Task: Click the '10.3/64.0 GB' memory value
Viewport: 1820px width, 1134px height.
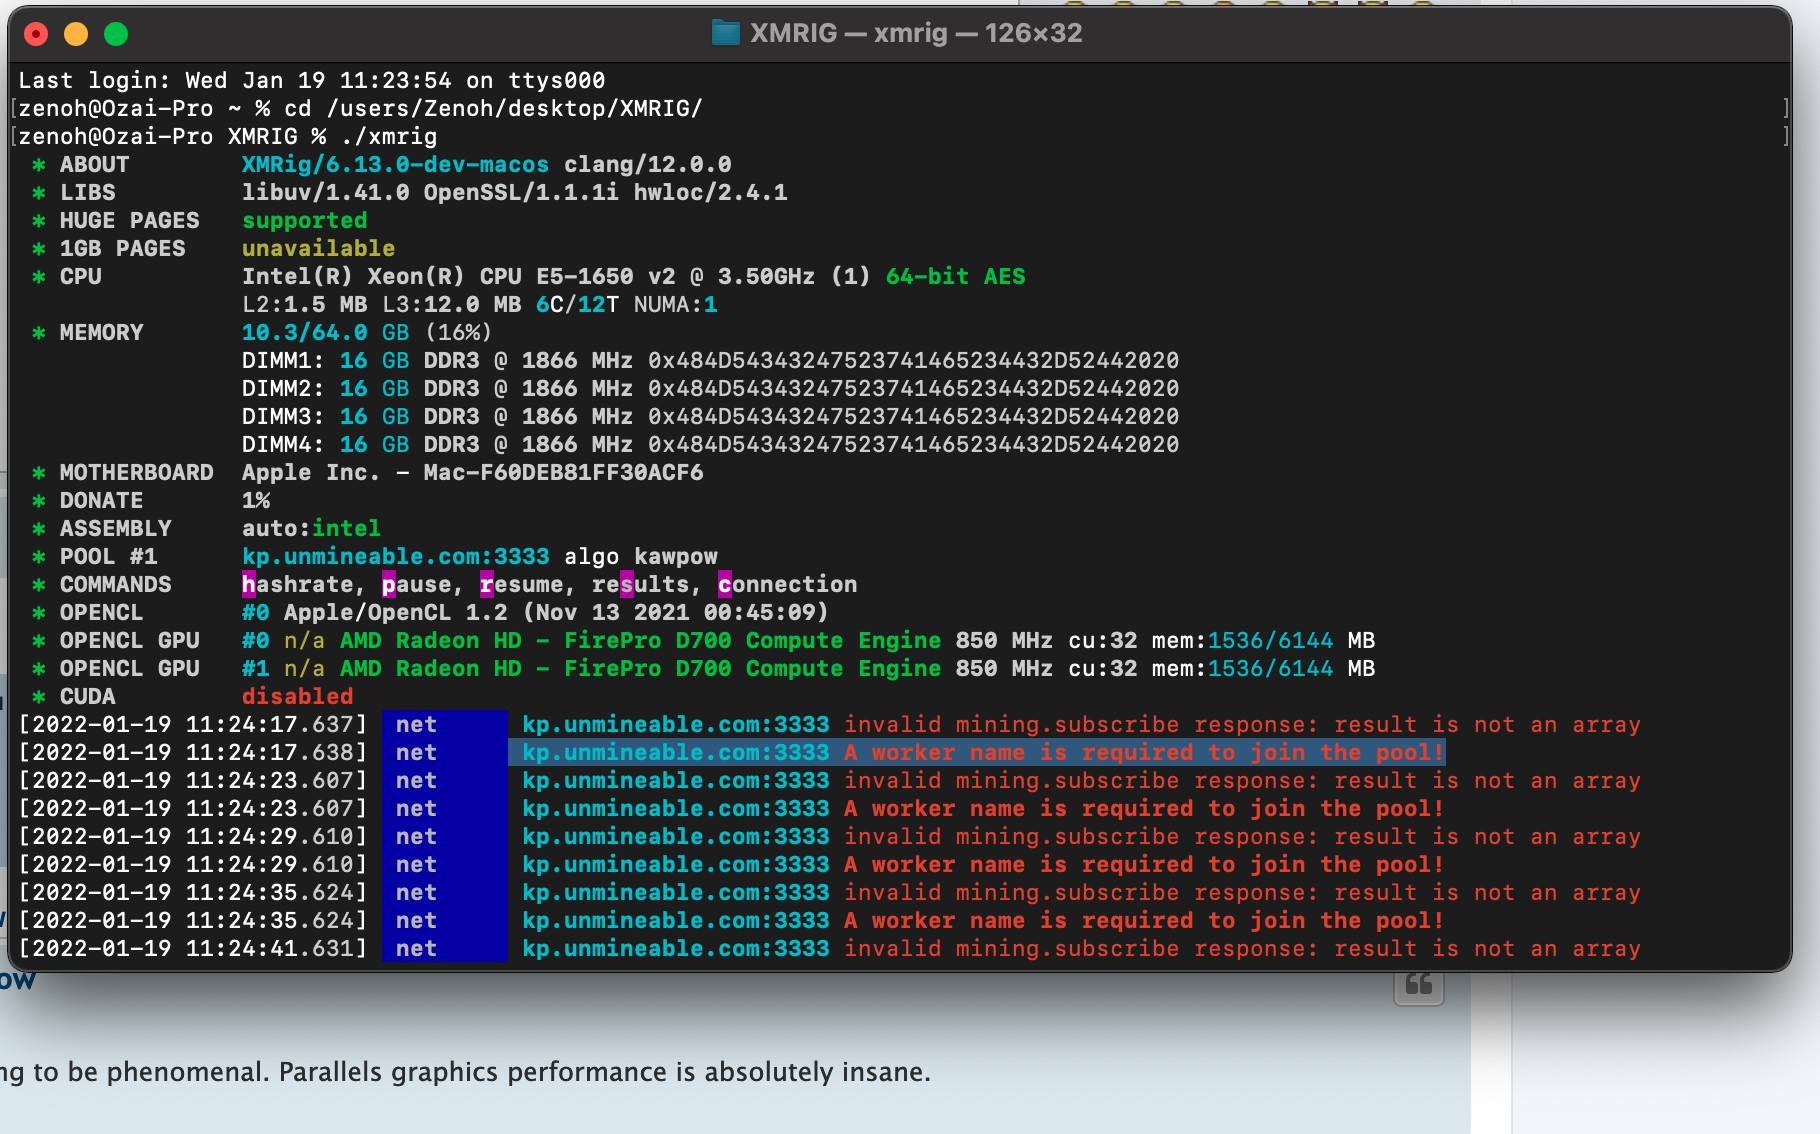Action: click(325, 332)
